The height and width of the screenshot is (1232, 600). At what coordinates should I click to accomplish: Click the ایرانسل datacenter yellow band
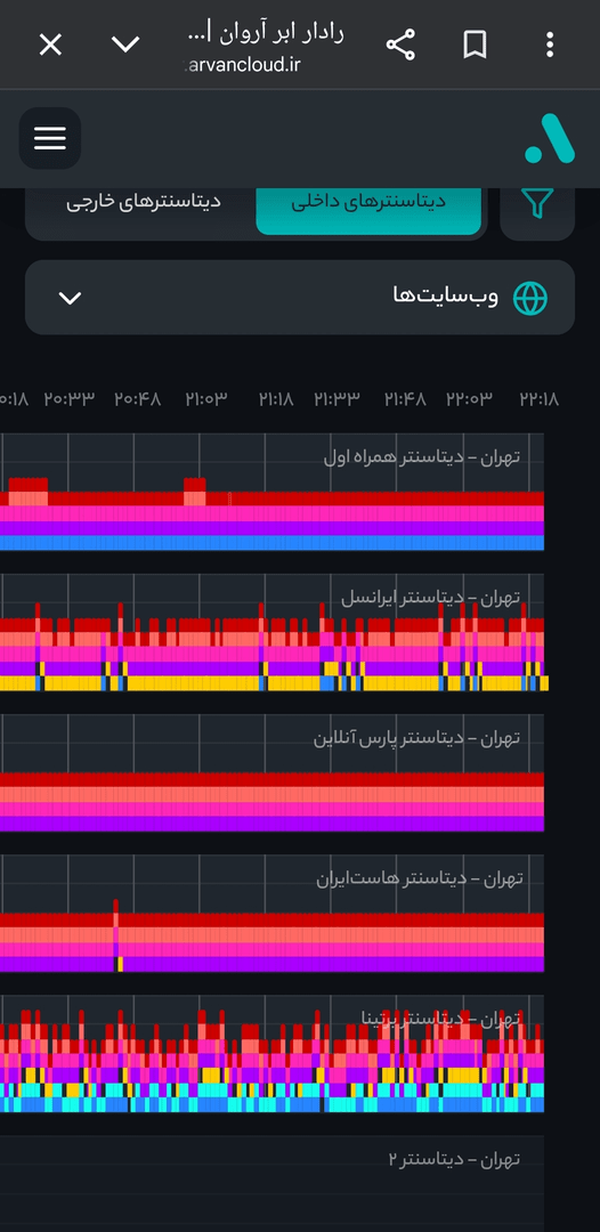click(272, 684)
